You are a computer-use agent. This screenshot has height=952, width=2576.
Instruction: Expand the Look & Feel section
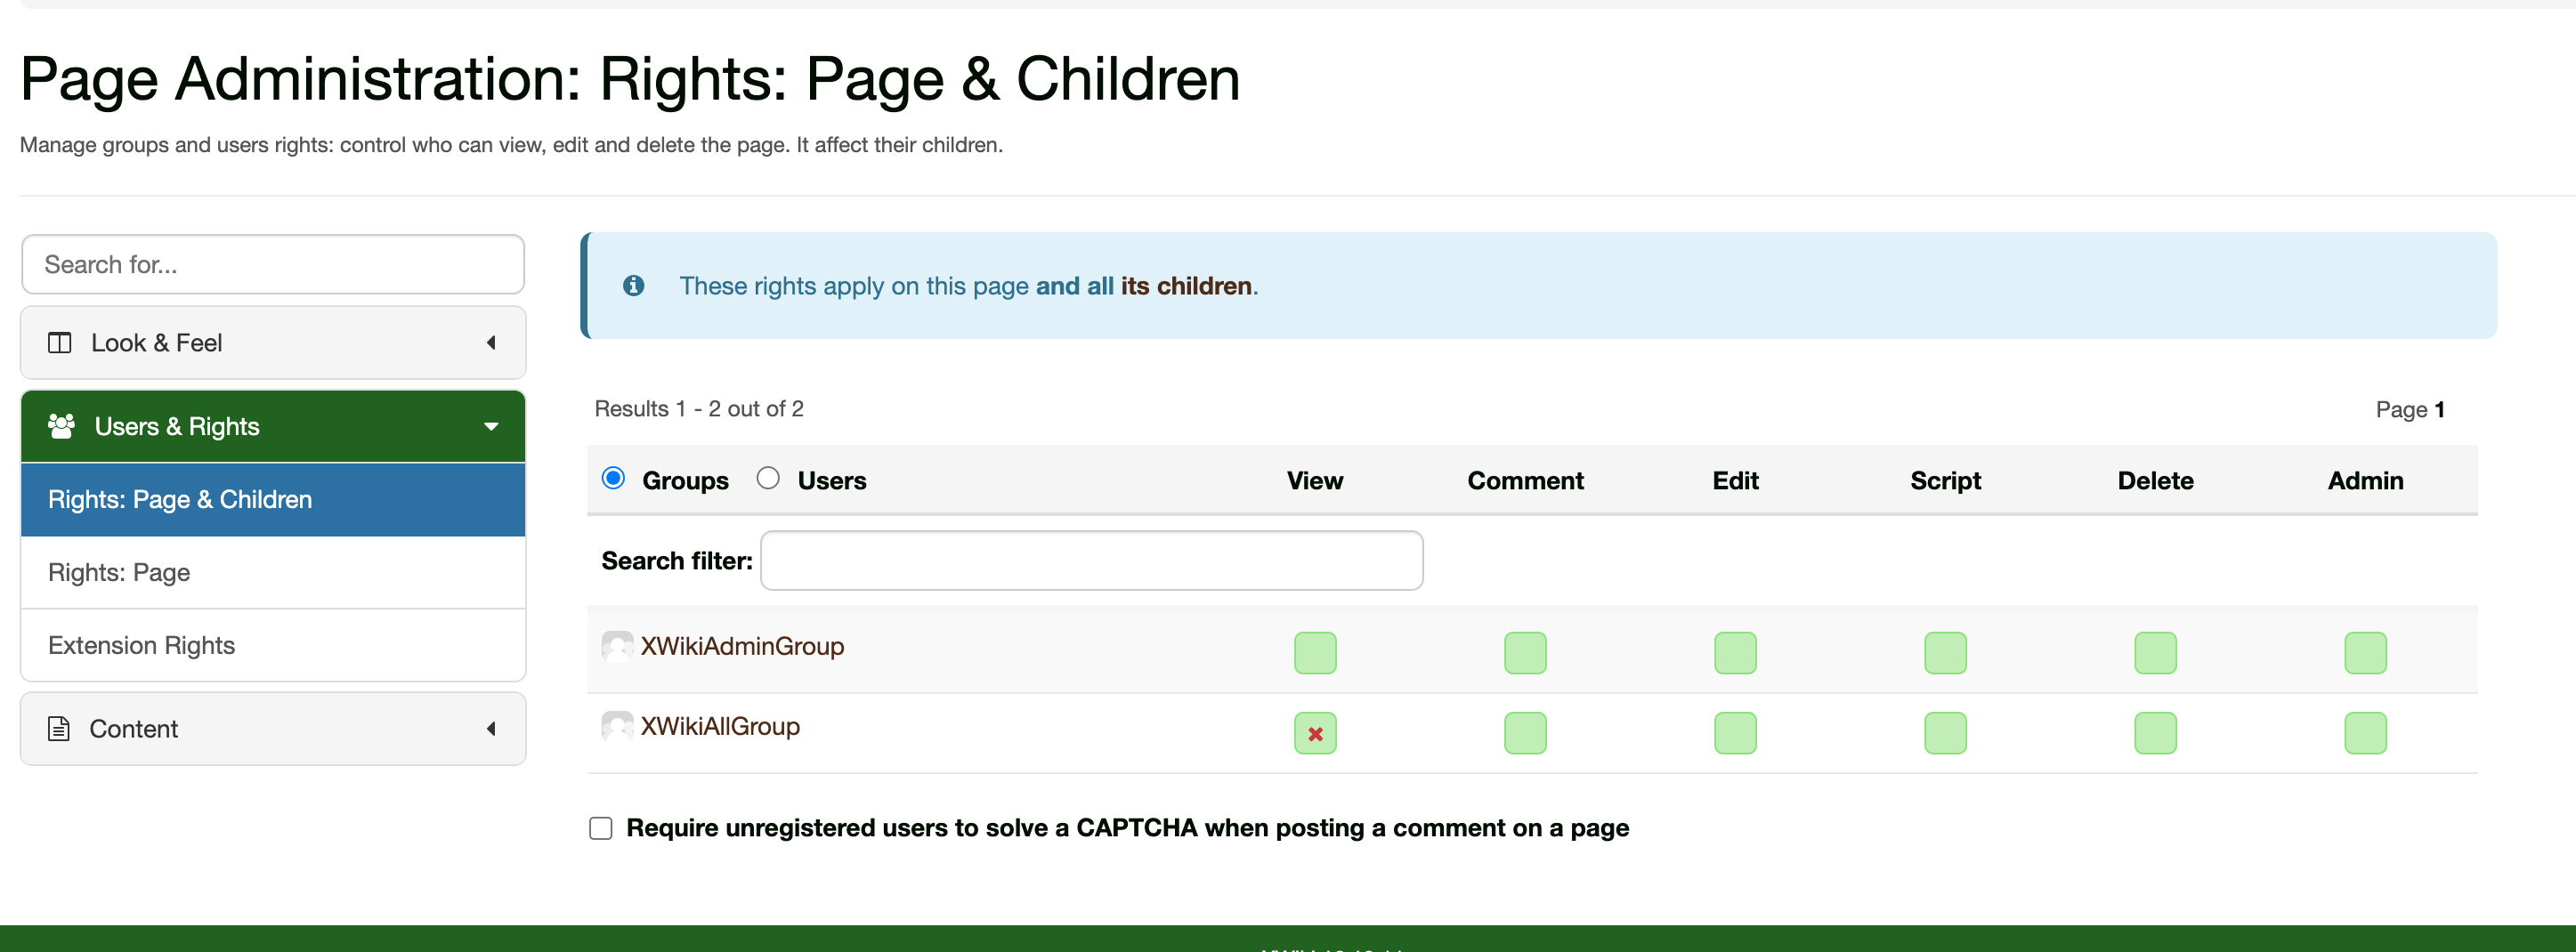click(490, 343)
